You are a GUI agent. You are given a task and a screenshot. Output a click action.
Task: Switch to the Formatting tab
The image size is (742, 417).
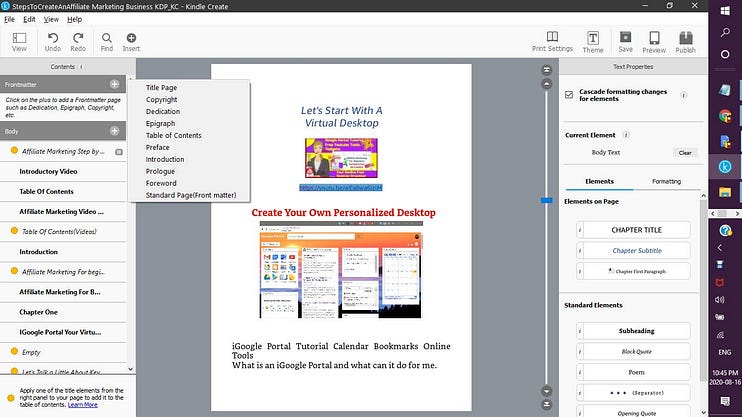pos(666,181)
